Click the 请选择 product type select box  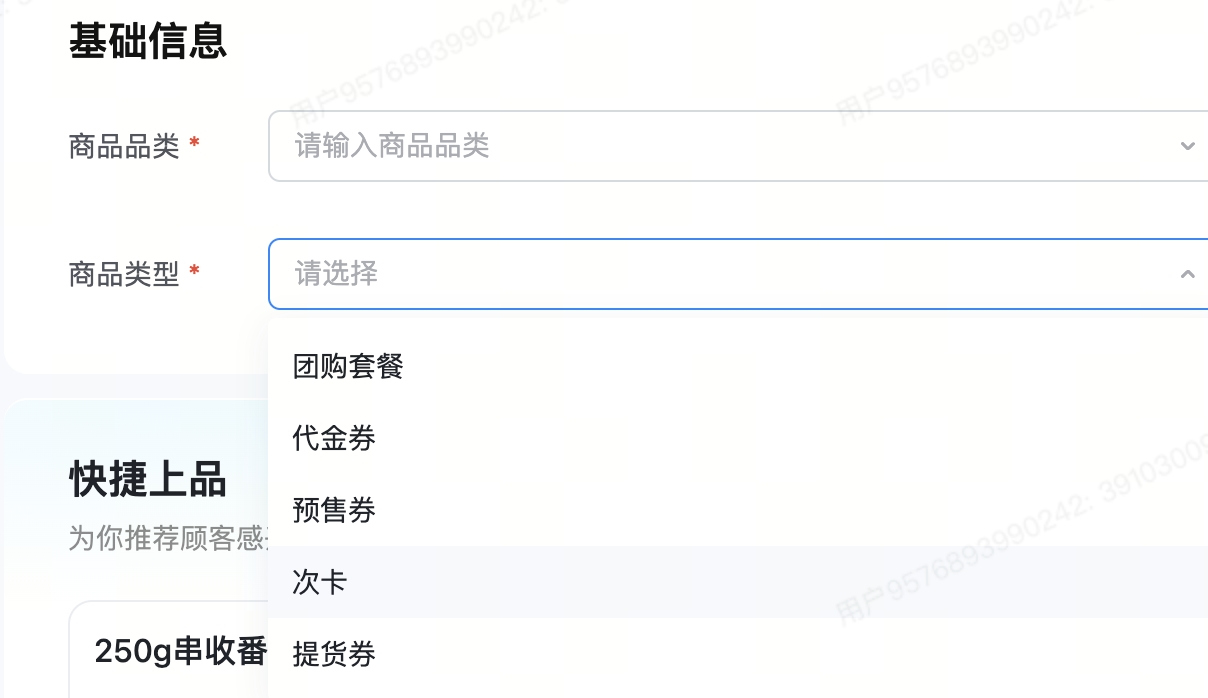[x=700, y=273]
